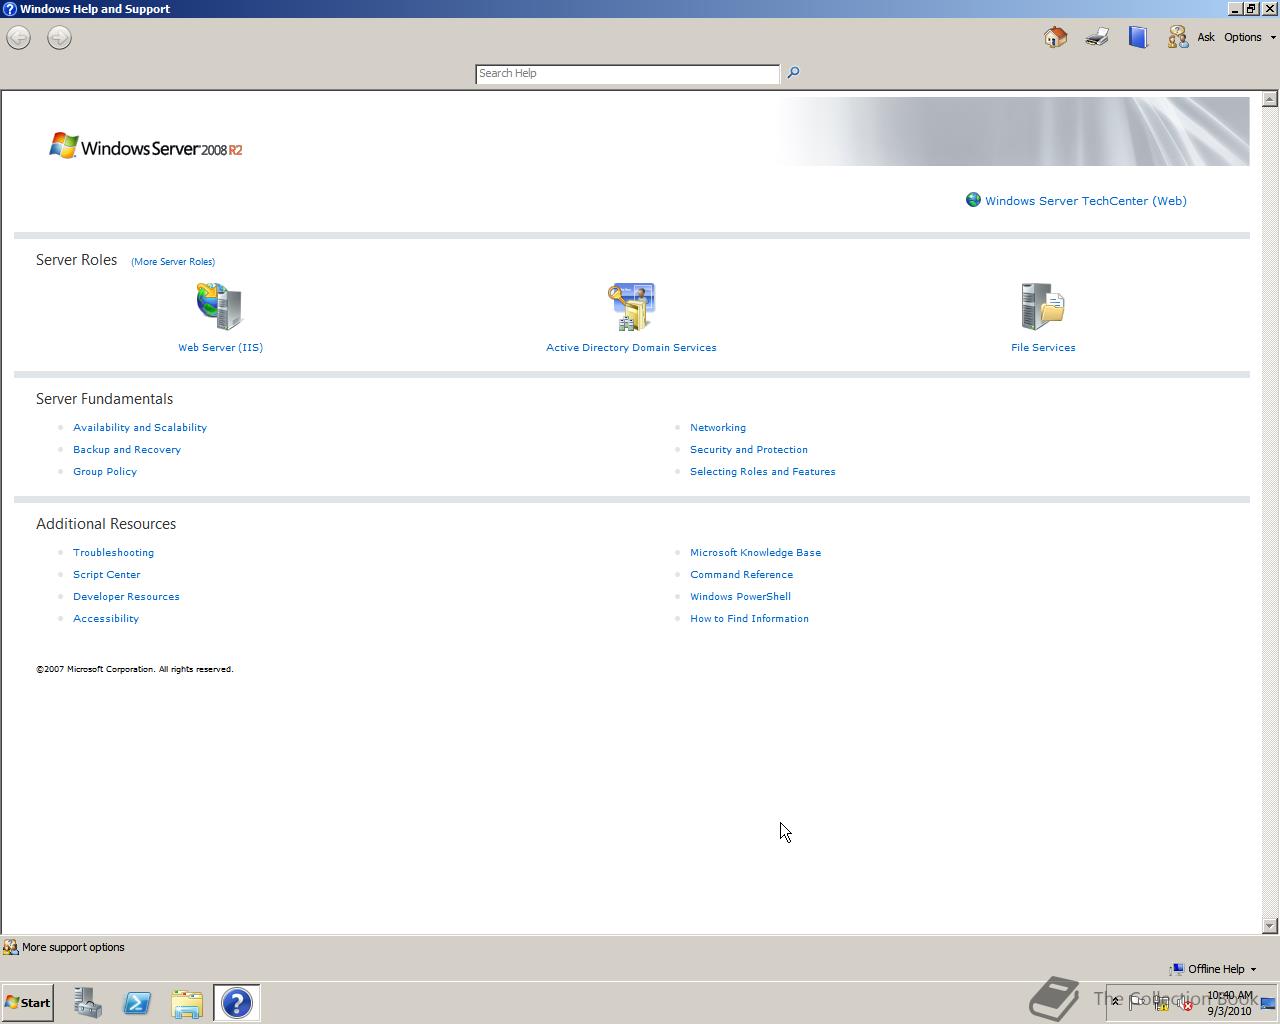Launch Windows PowerShell from taskbar
The height and width of the screenshot is (1024, 1280).
coord(137,1003)
